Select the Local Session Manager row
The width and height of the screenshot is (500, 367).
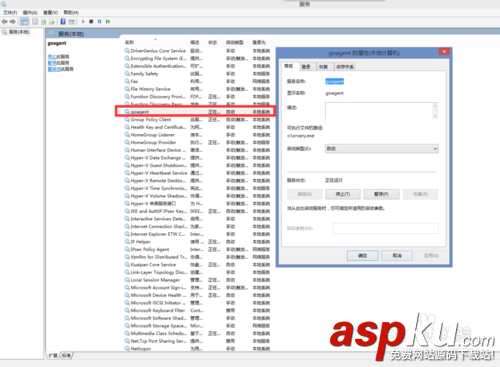click(x=197, y=280)
